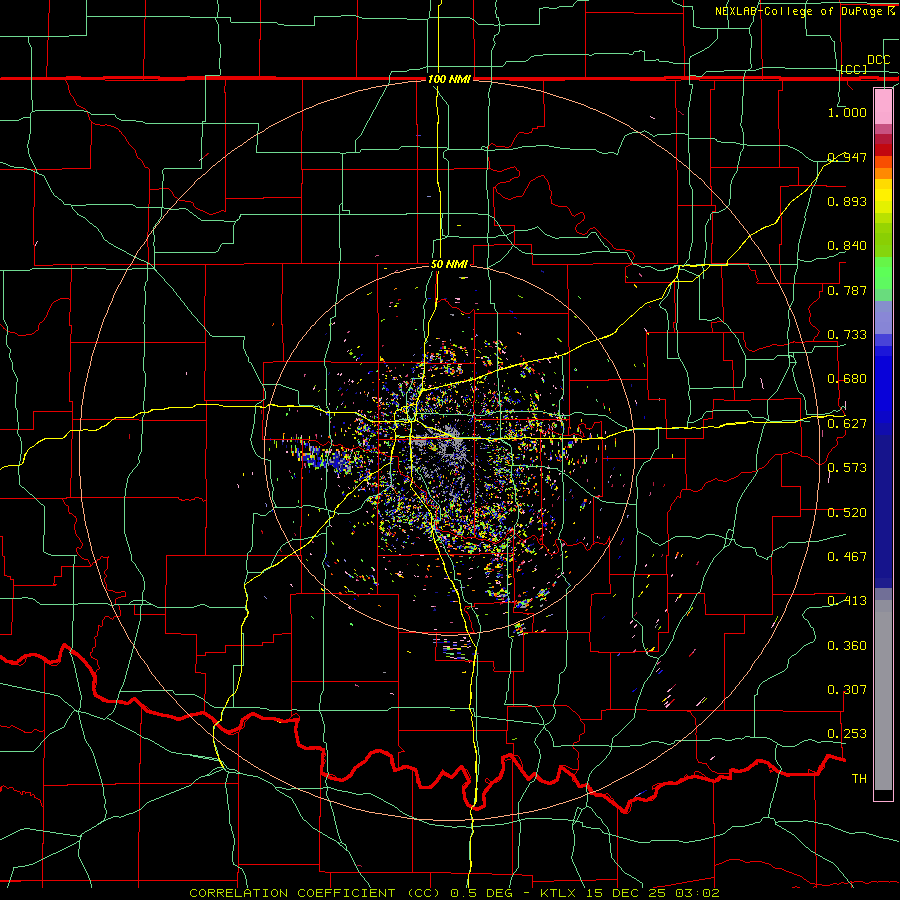Click the DCC product label
The image size is (900, 900).
[x=878, y=60]
